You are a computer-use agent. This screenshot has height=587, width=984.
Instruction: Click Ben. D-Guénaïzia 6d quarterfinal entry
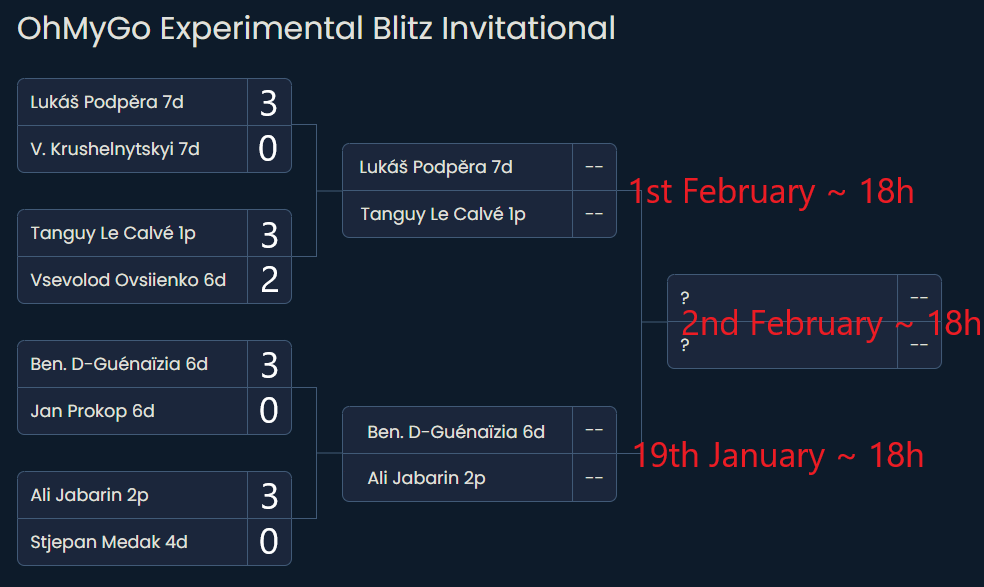pyautogui.click(x=132, y=364)
